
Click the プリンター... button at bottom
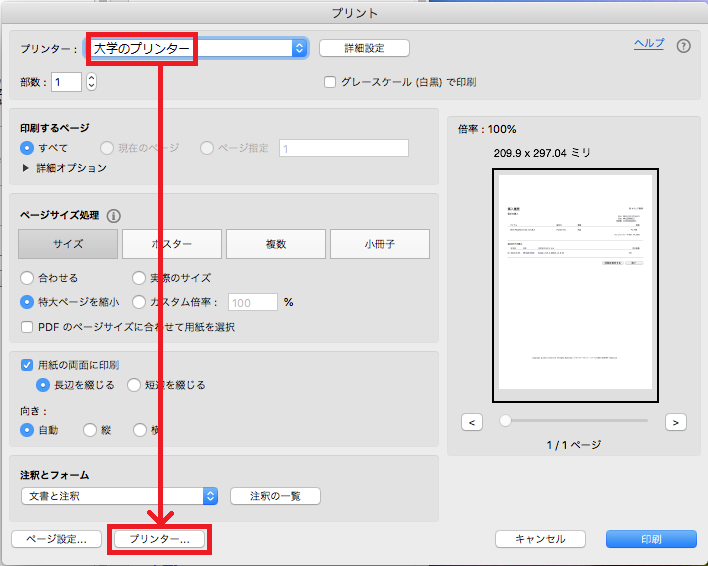(x=160, y=539)
